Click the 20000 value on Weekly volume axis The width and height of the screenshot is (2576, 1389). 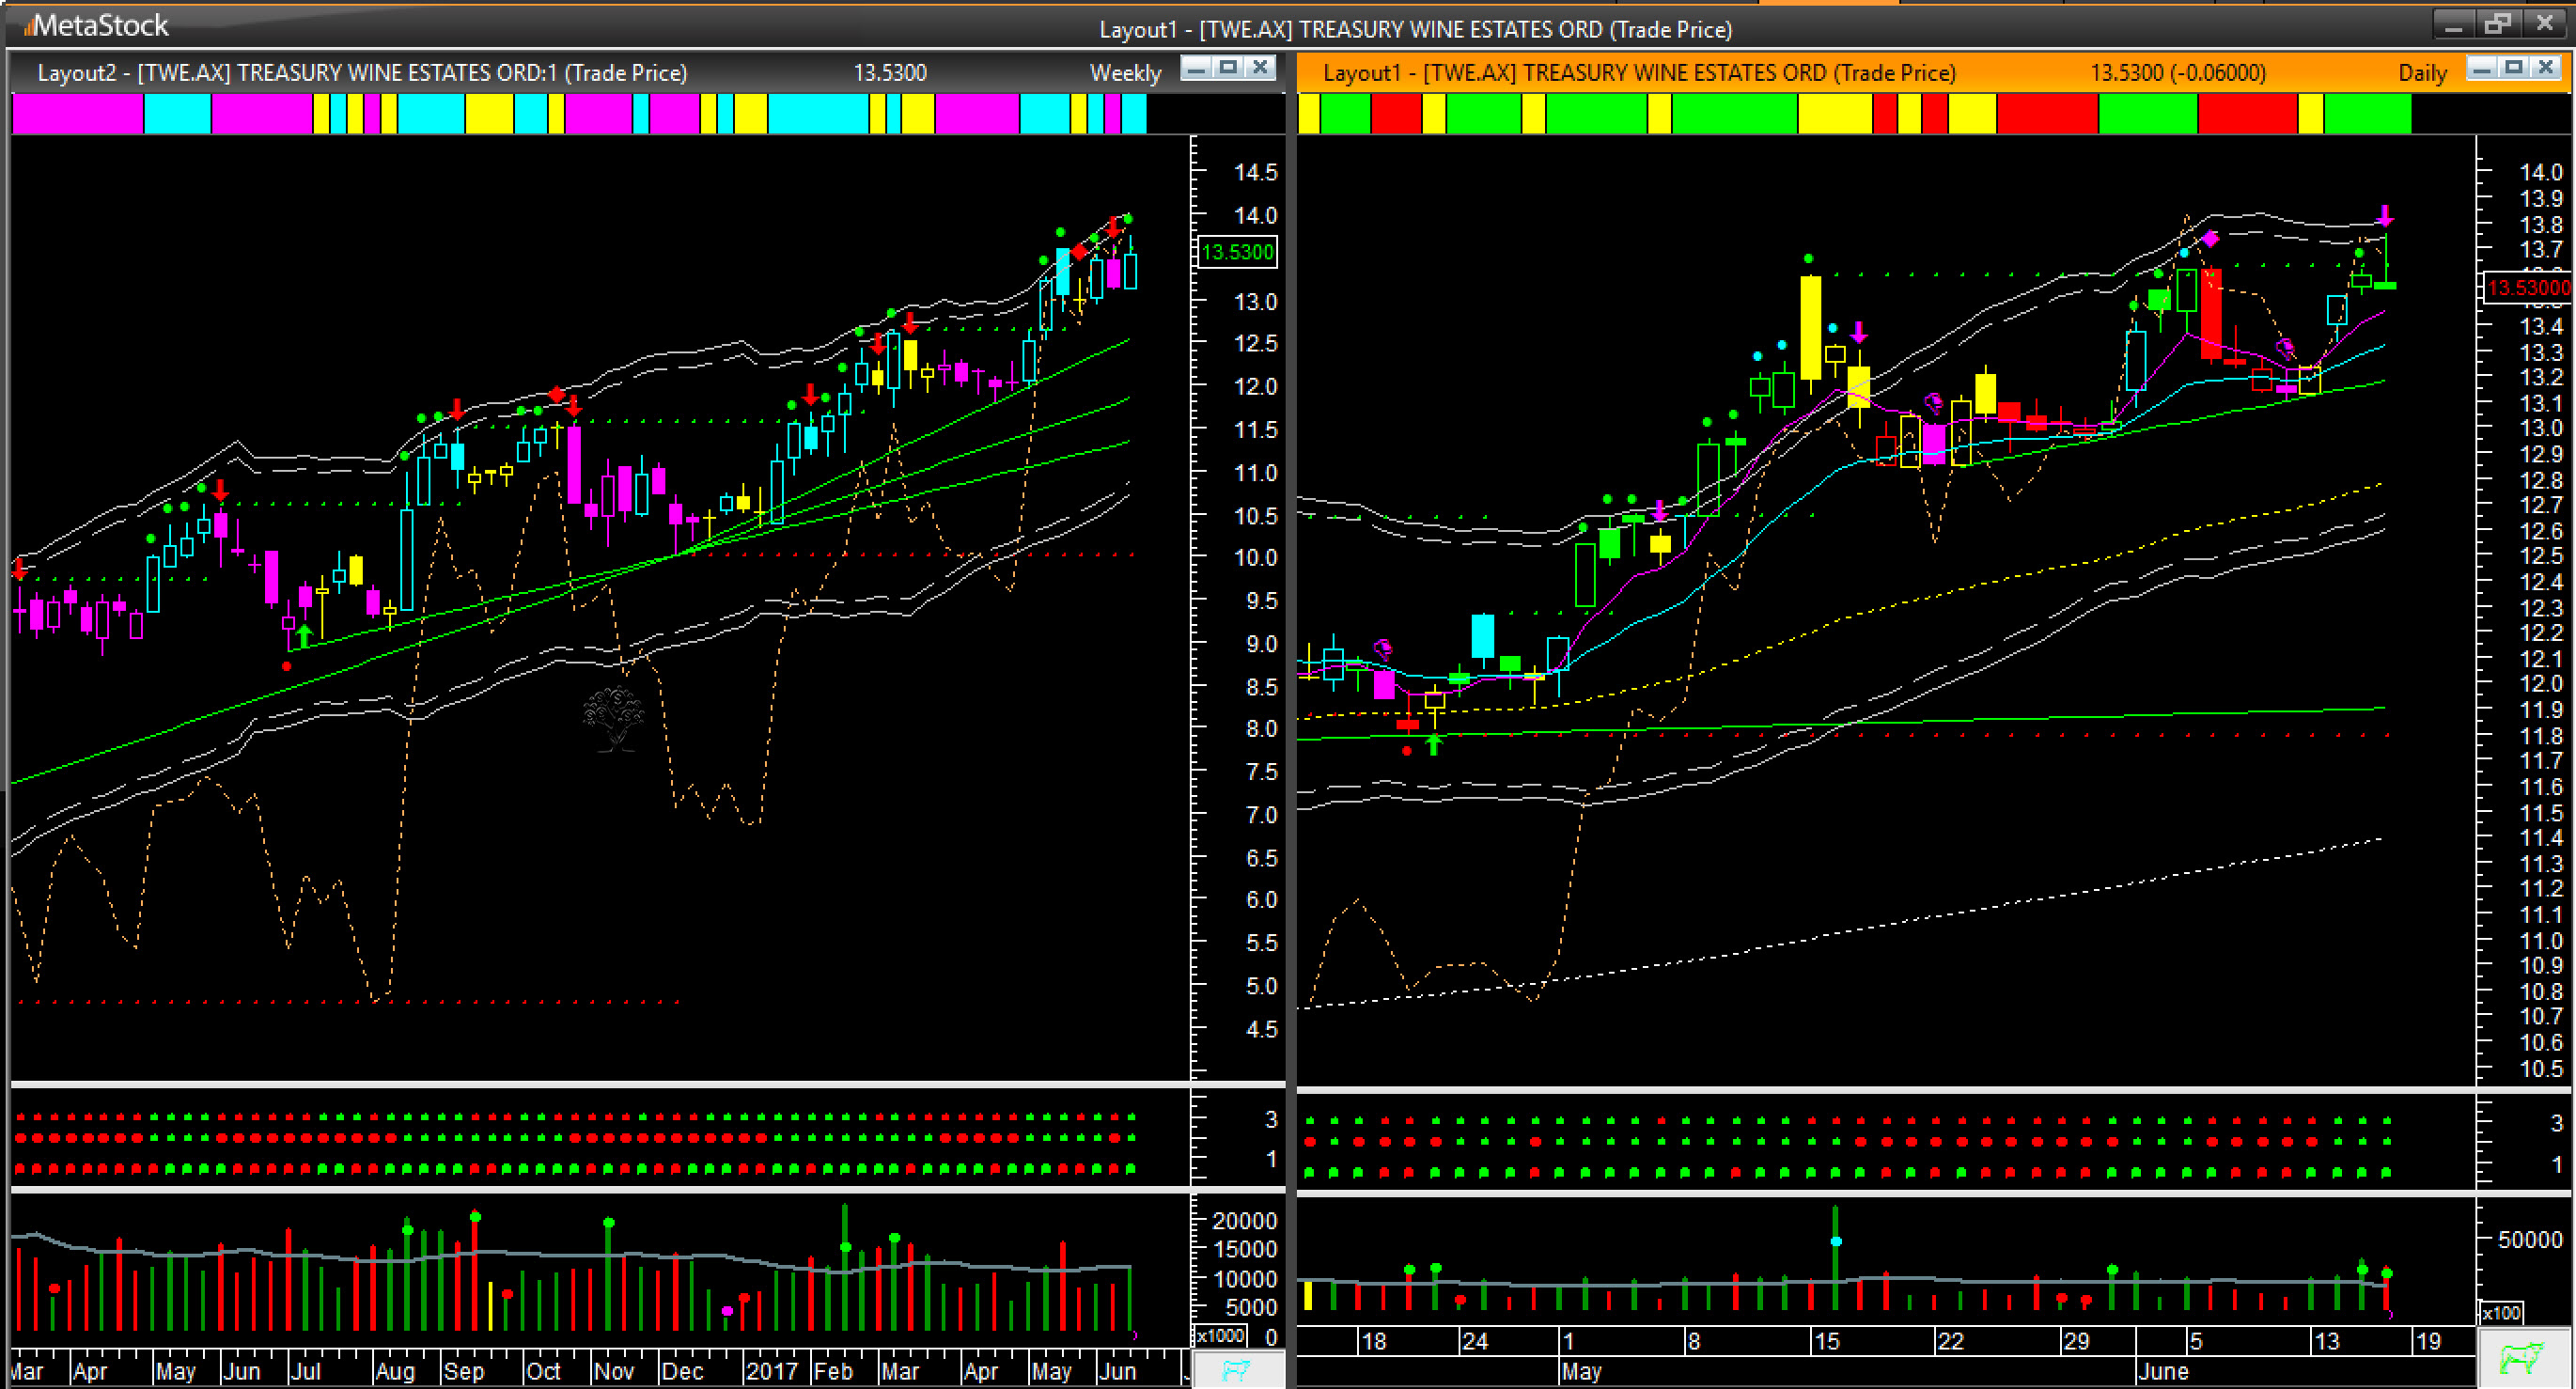[x=1245, y=1221]
